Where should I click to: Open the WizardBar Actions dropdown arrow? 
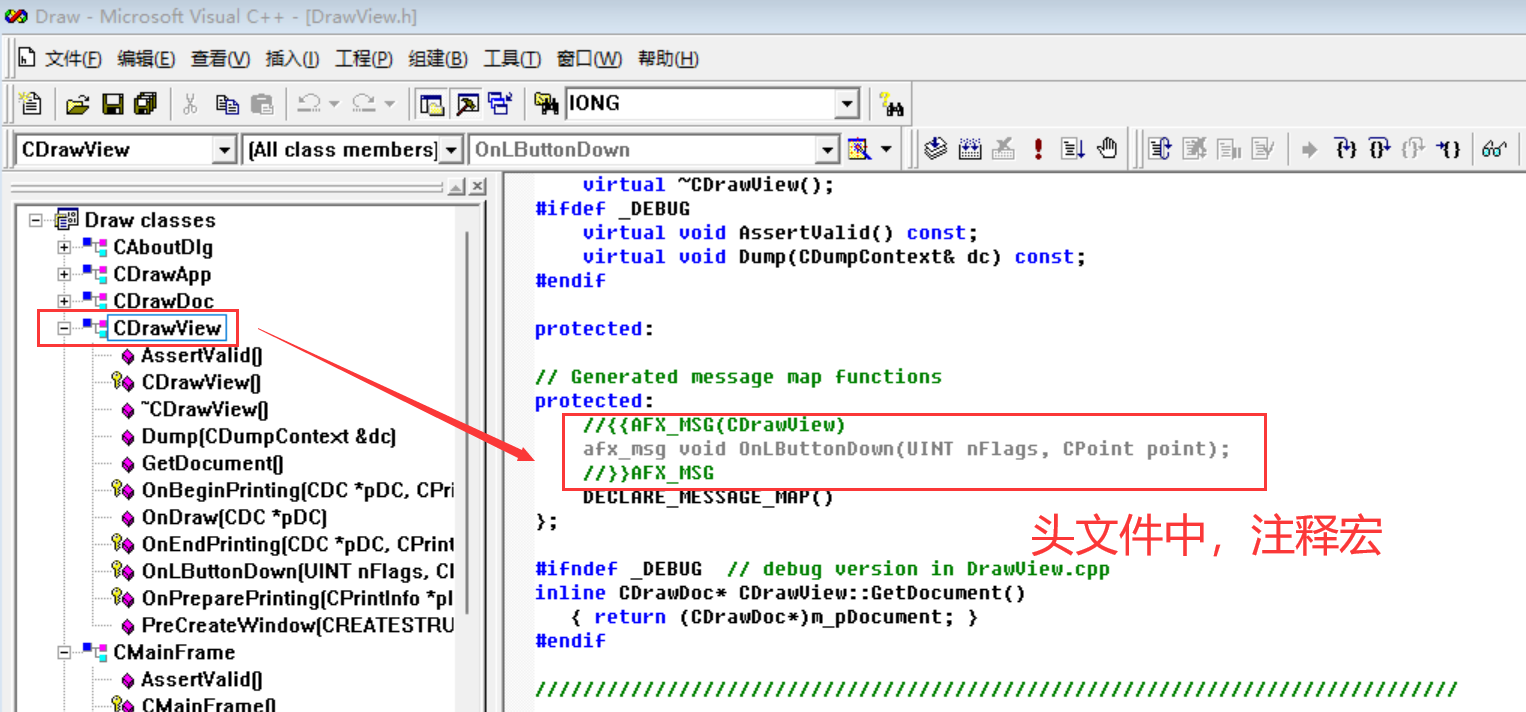pos(886,150)
